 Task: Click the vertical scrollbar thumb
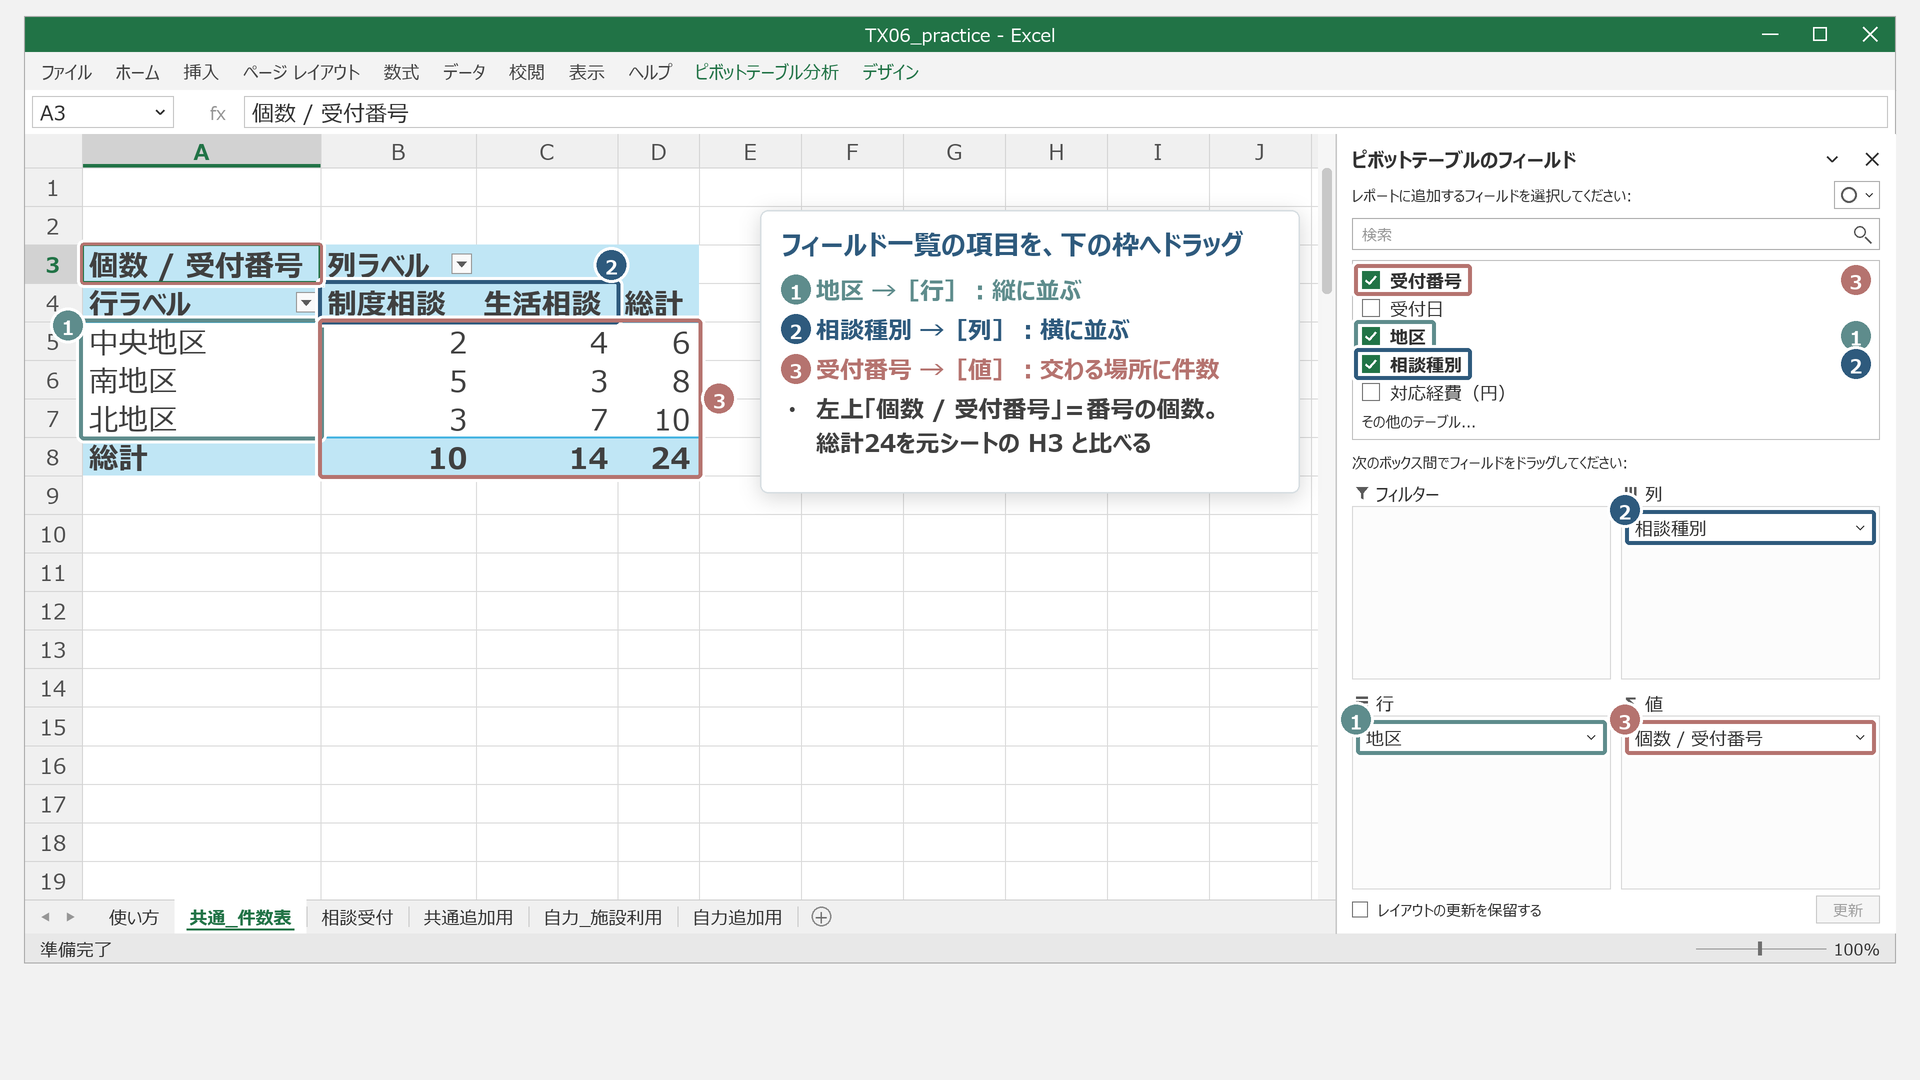(x=1327, y=232)
